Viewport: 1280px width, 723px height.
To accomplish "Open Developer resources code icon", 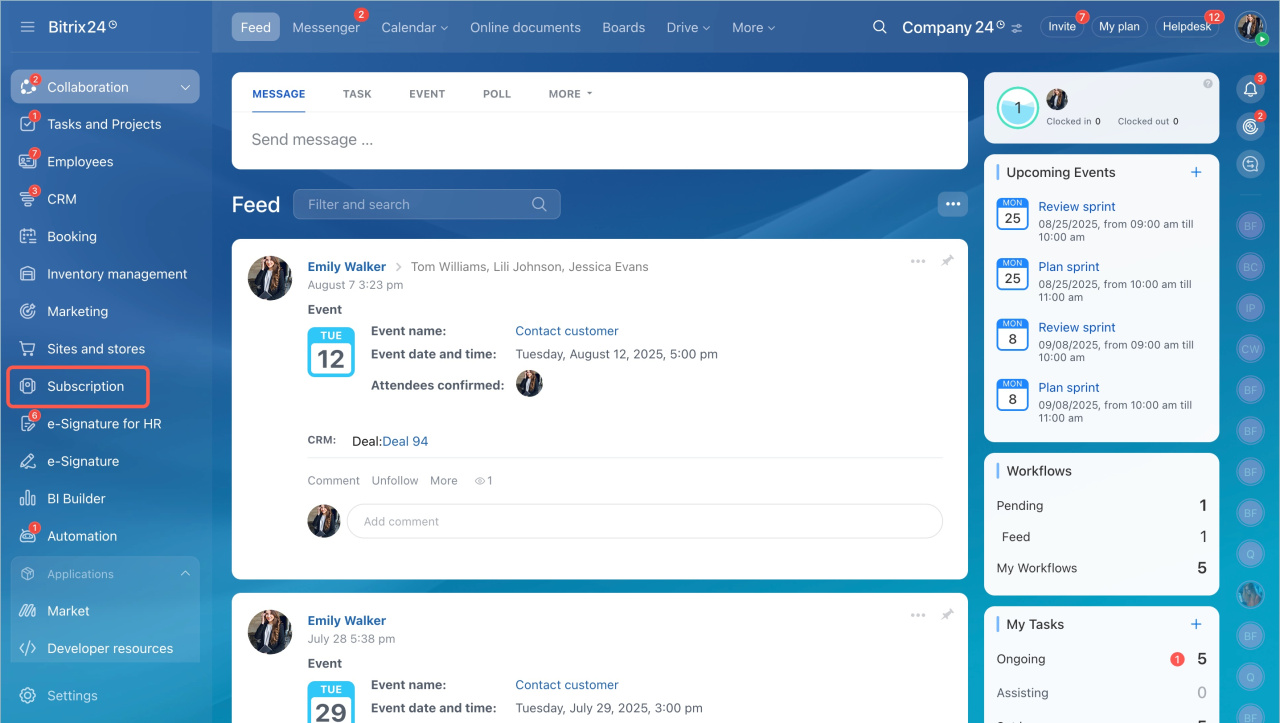I will [x=28, y=648].
